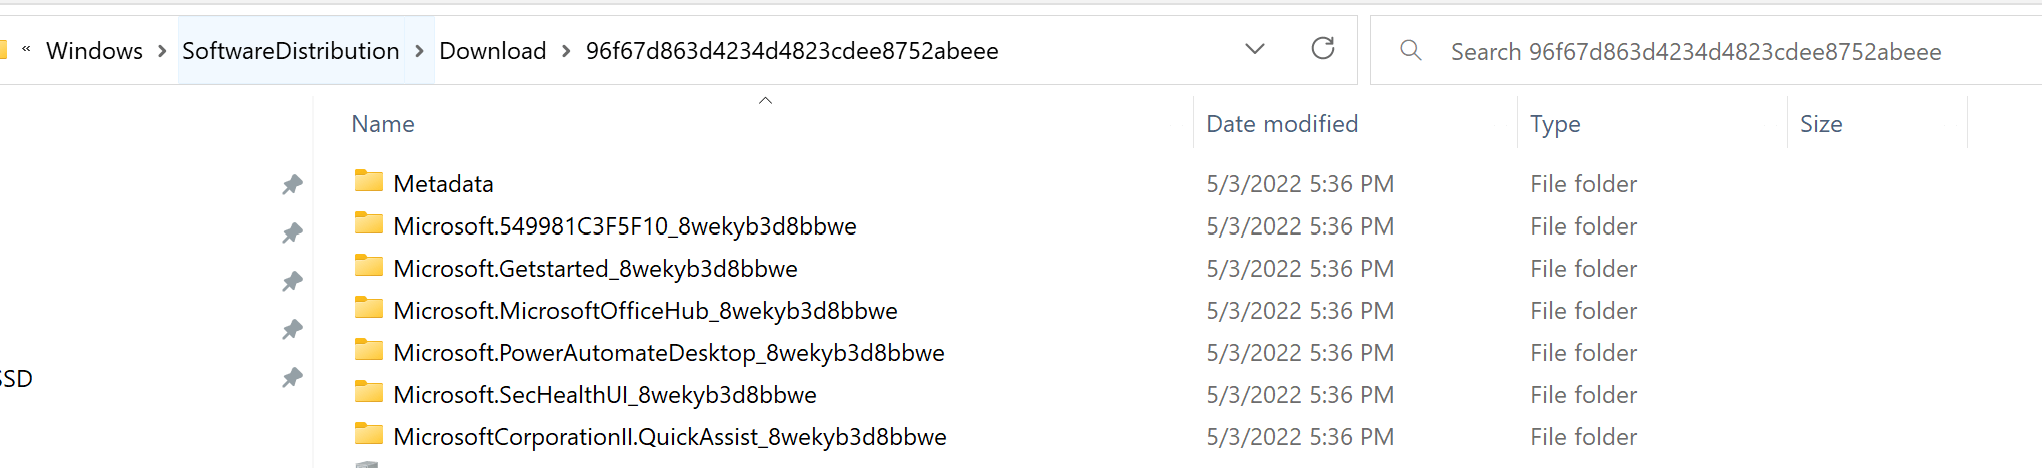
Task: Sort by the Name column header
Action: (383, 124)
